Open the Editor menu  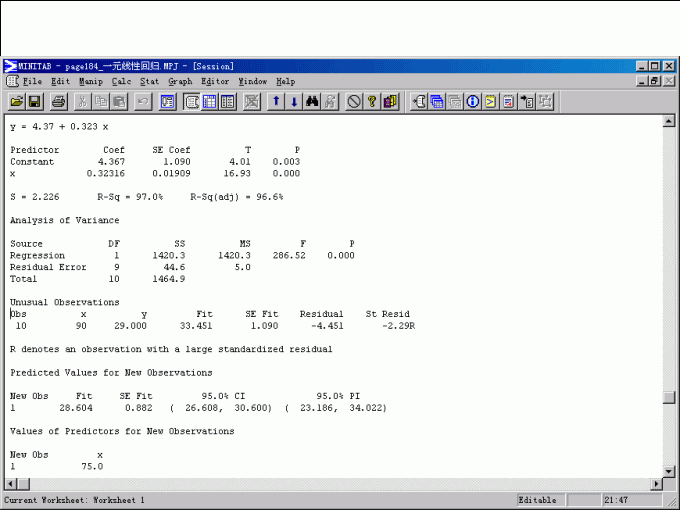click(215, 81)
